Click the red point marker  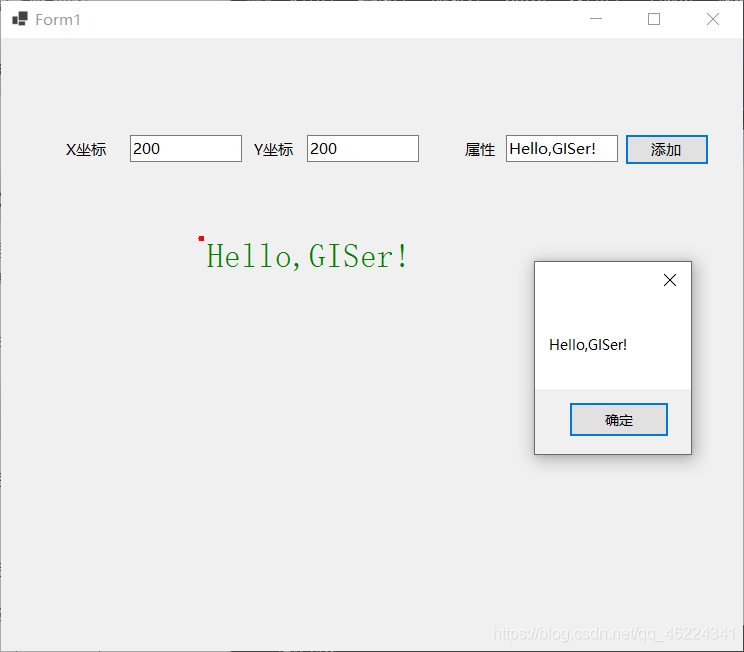201,238
